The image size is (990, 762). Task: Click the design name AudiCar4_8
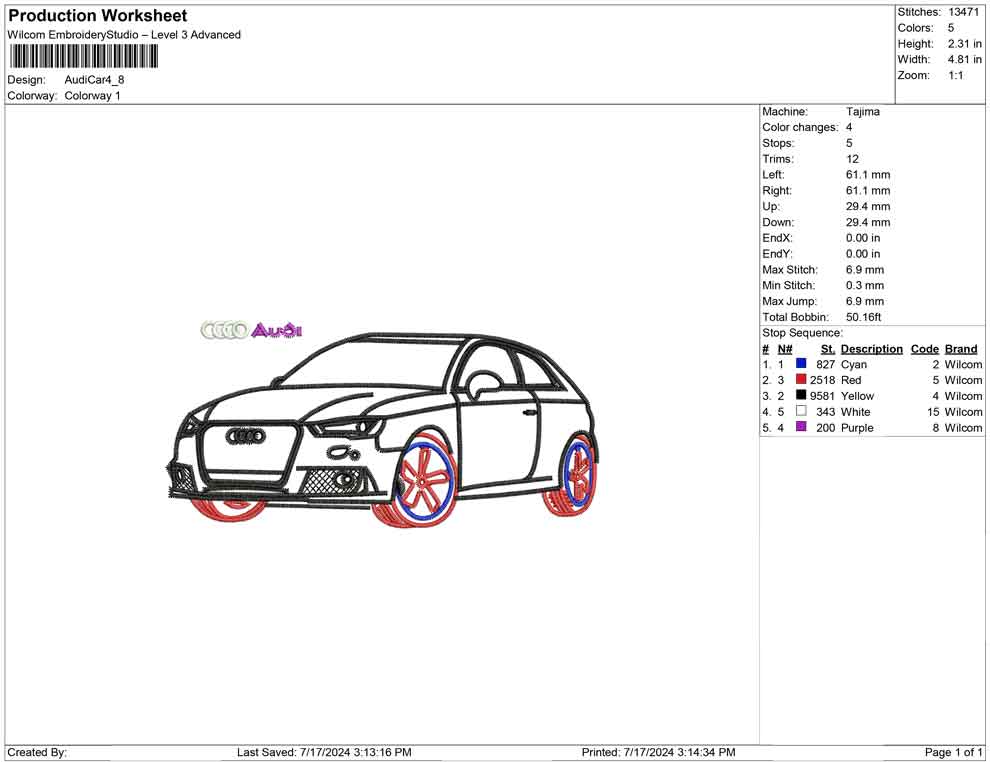[95, 80]
